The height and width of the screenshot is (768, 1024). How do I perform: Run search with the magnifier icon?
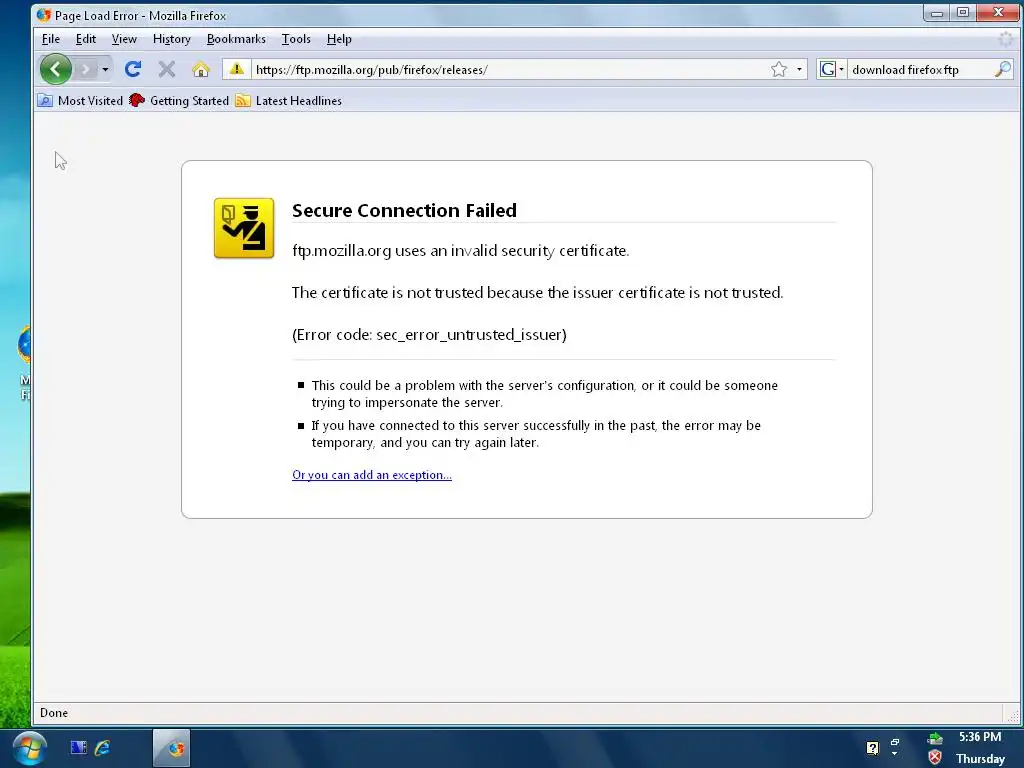[1002, 69]
